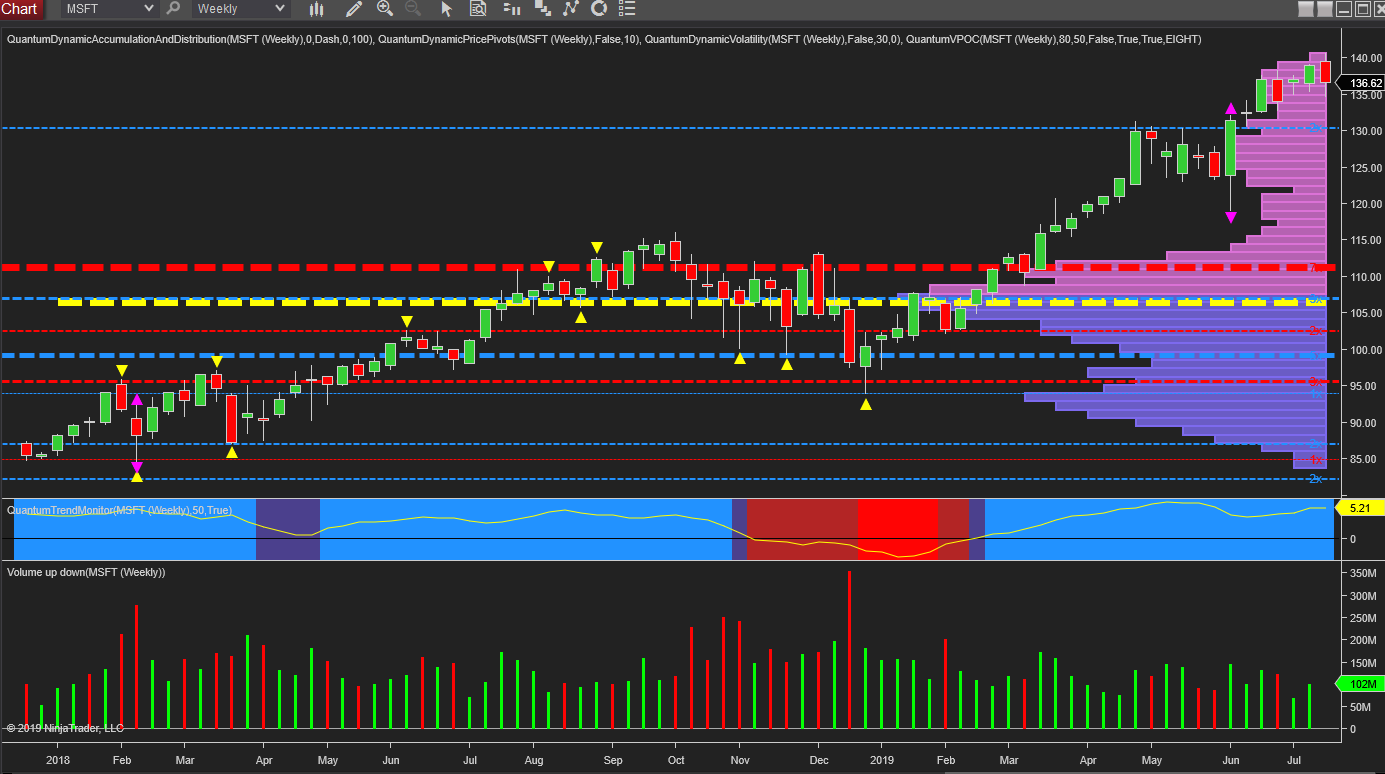The height and width of the screenshot is (774, 1385).
Task: Select the Chart tab
Action: coord(22,9)
